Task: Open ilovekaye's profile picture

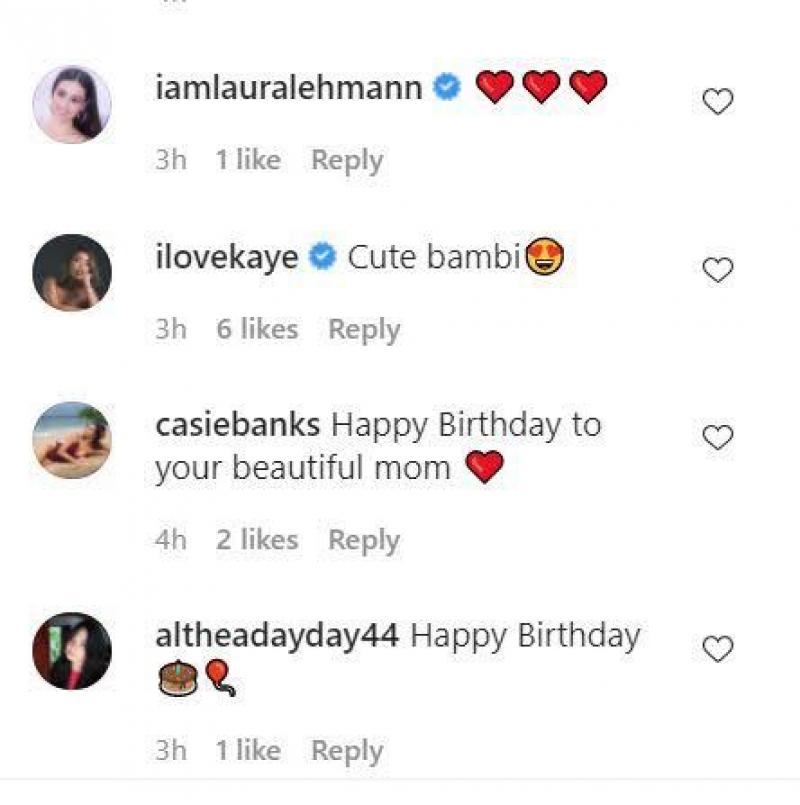Action: pos(72,272)
